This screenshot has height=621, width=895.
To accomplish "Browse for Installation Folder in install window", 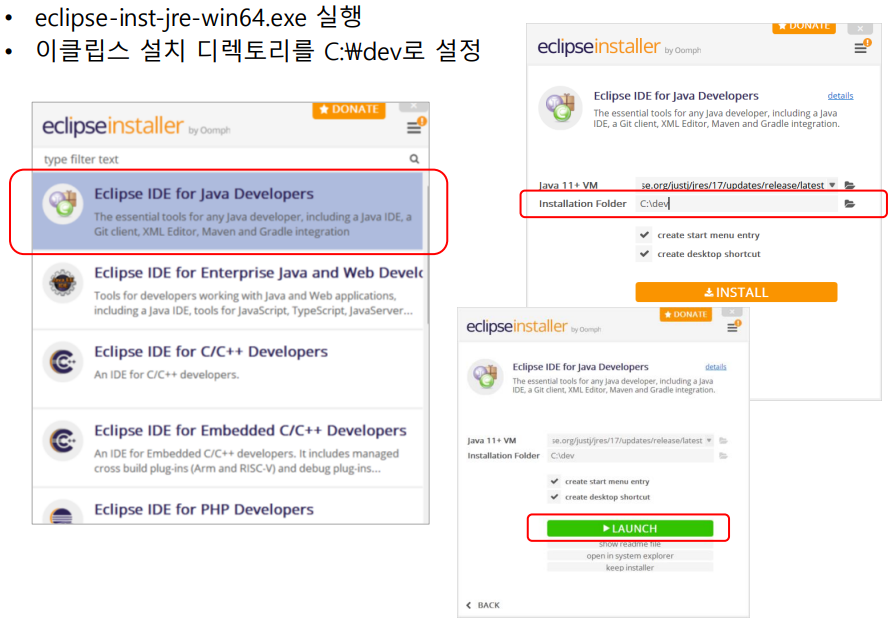I will point(850,204).
